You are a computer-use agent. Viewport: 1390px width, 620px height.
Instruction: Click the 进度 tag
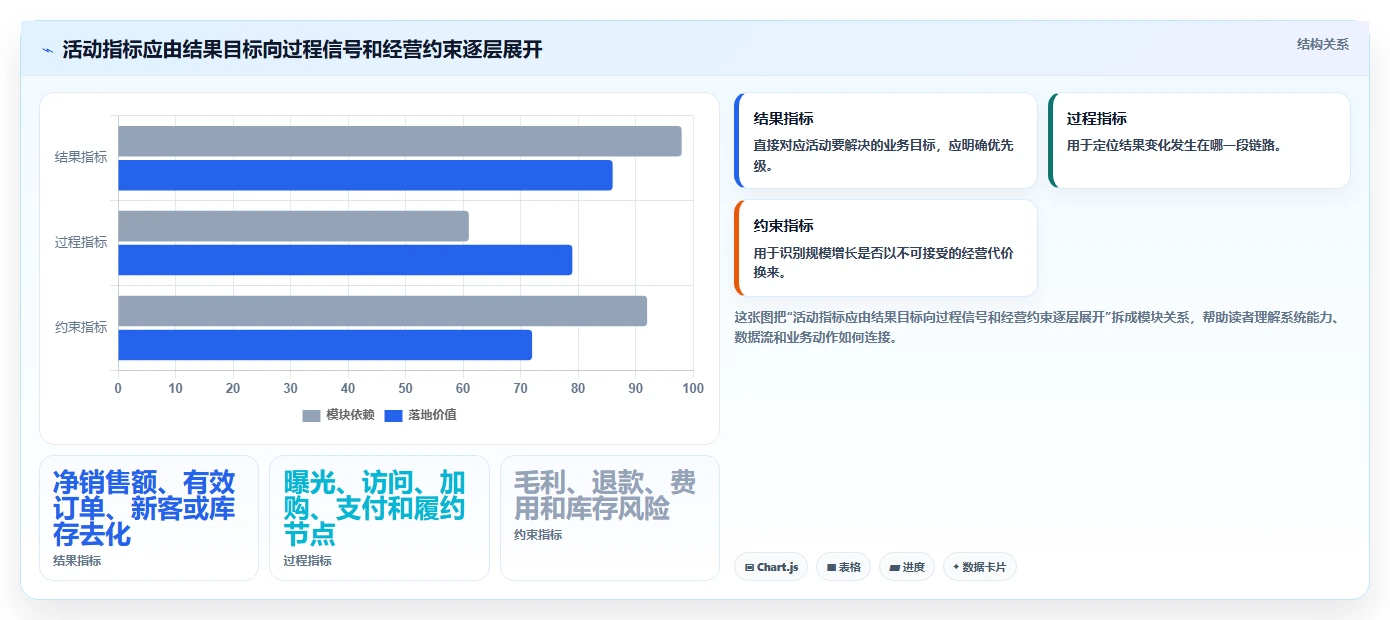point(906,567)
